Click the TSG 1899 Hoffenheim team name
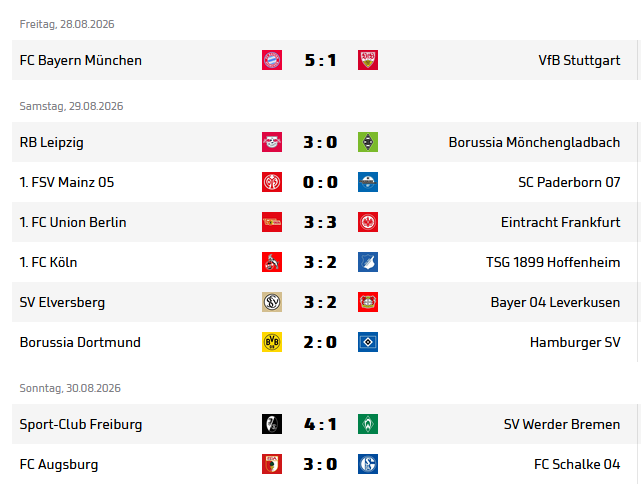641x489 pixels. pyautogui.click(x=553, y=262)
